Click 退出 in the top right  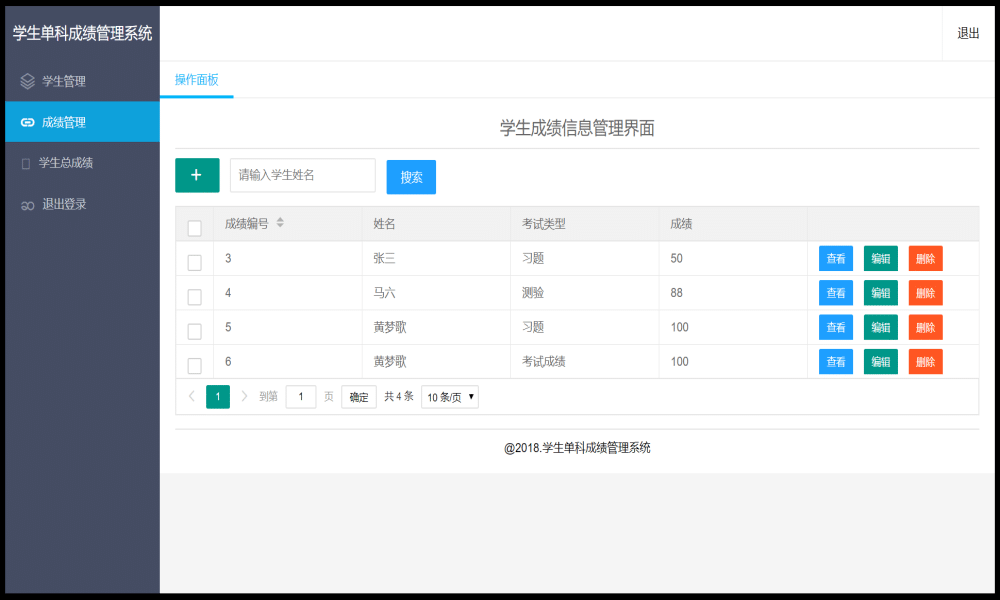tap(968, 33)
